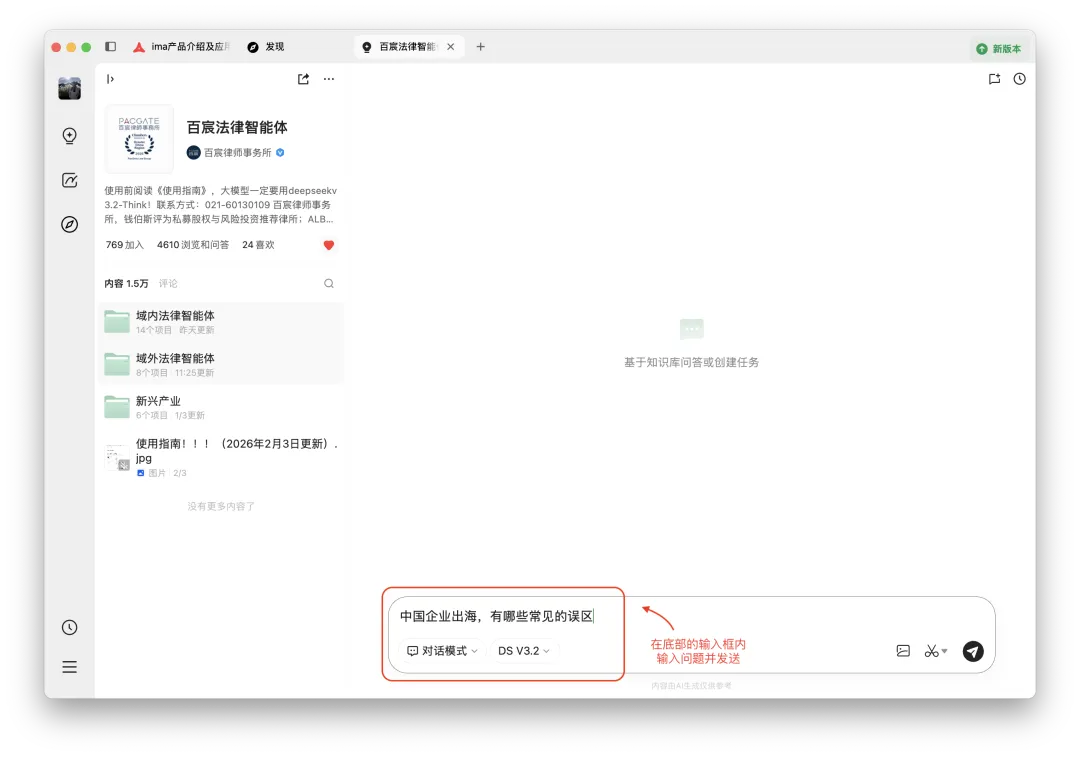The image size is (1080, 757).
Task: Click the 24 喜欢 count
Action: (258, 245)
